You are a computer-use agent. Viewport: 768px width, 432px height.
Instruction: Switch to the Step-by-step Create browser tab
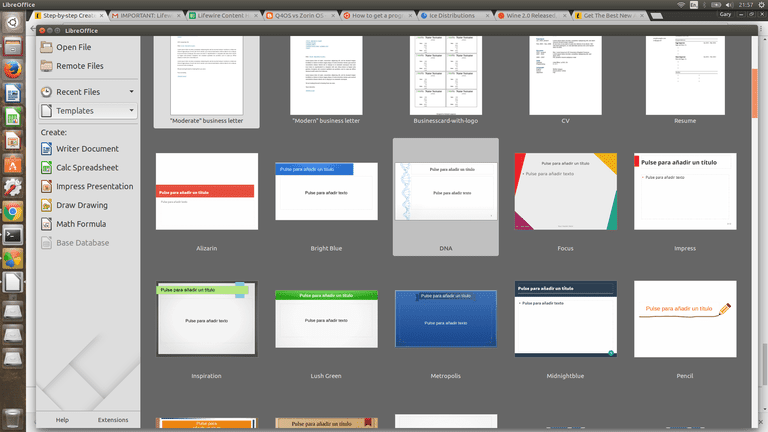(x=69, y=16)
